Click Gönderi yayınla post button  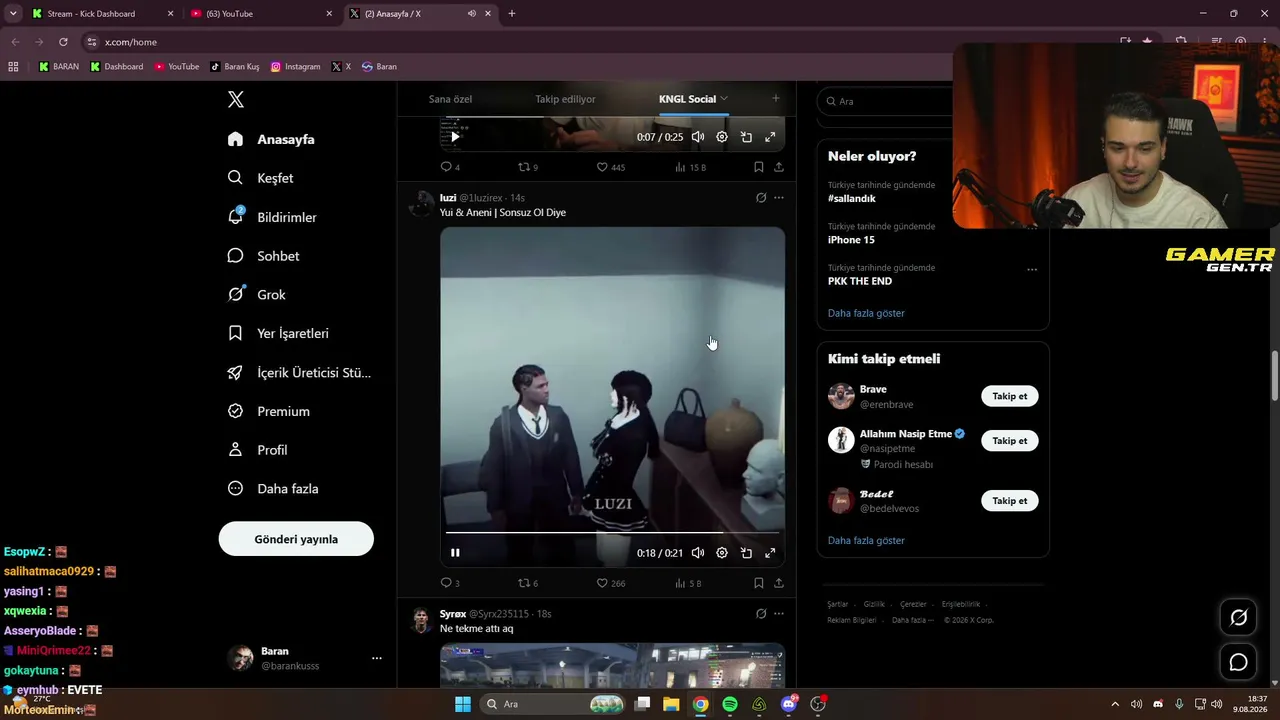[296, 539]
